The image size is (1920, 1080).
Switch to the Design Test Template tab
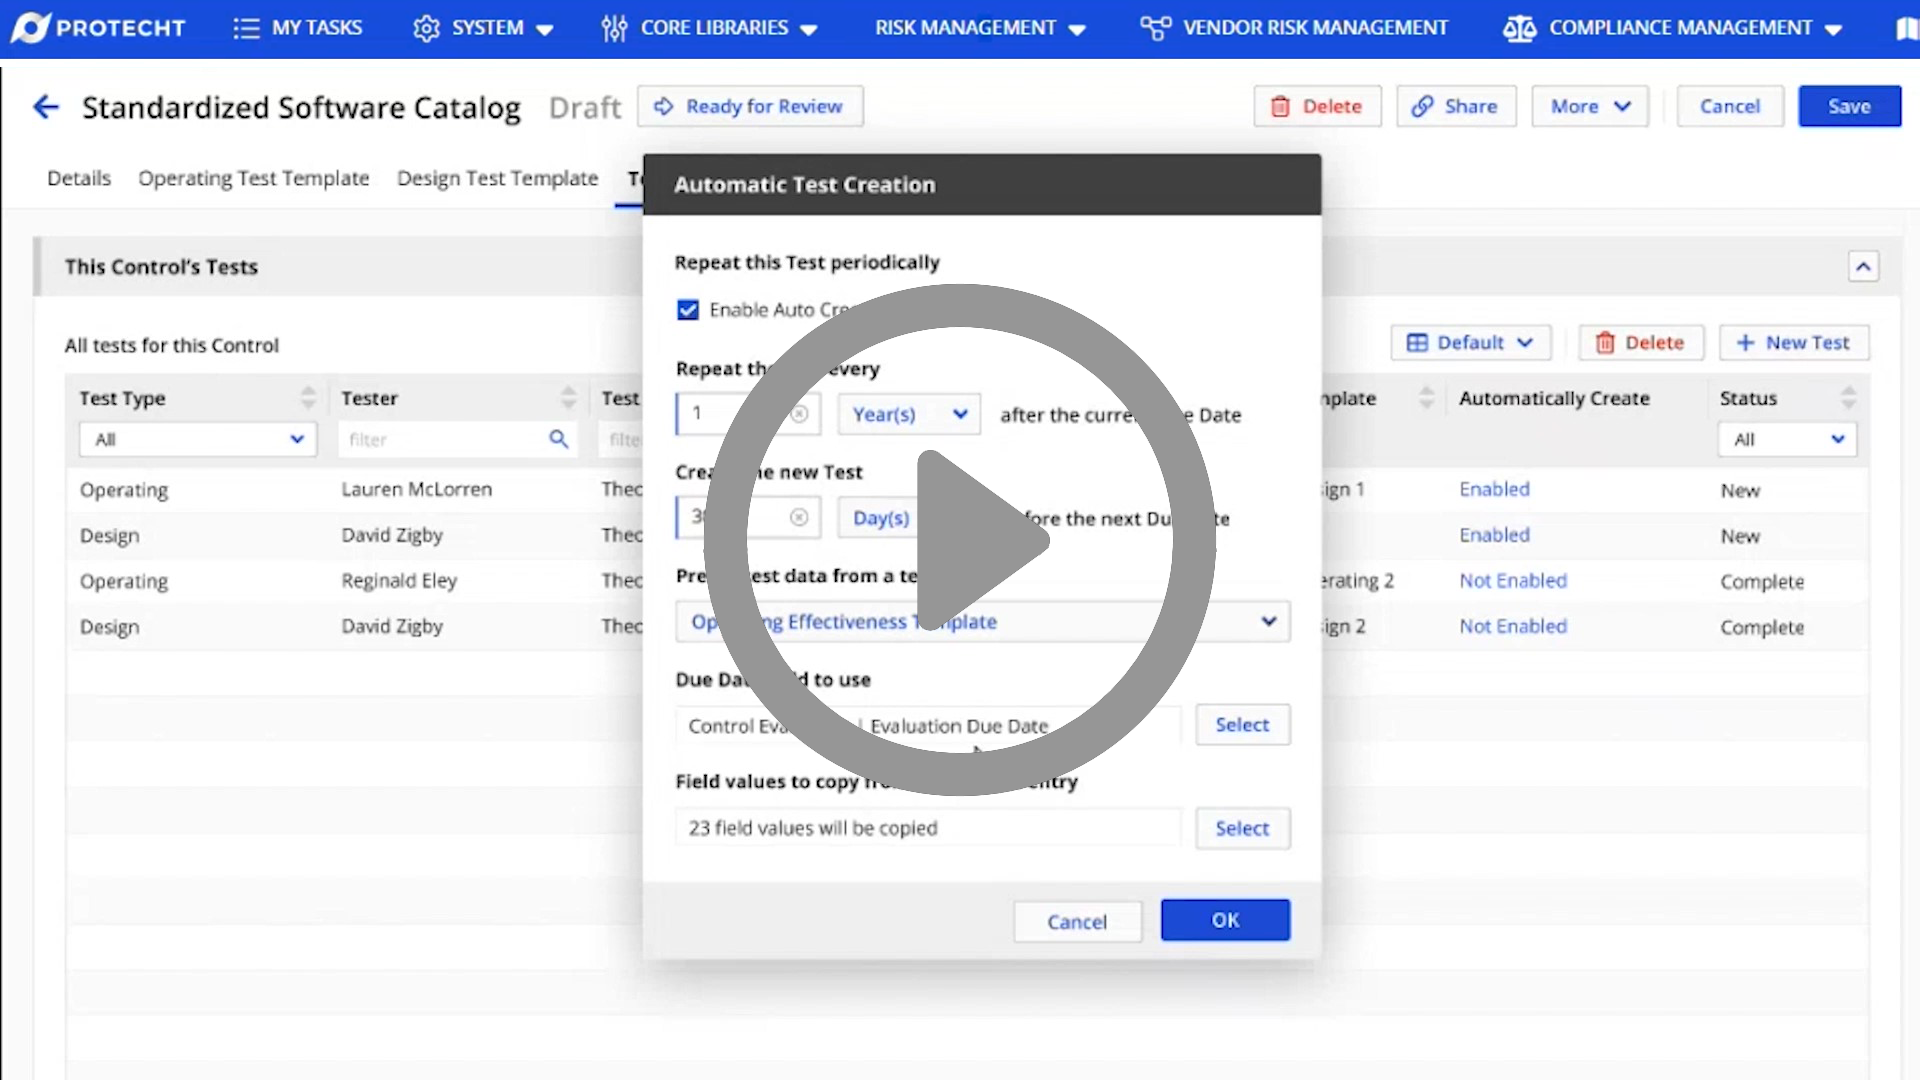click(497, 178)
